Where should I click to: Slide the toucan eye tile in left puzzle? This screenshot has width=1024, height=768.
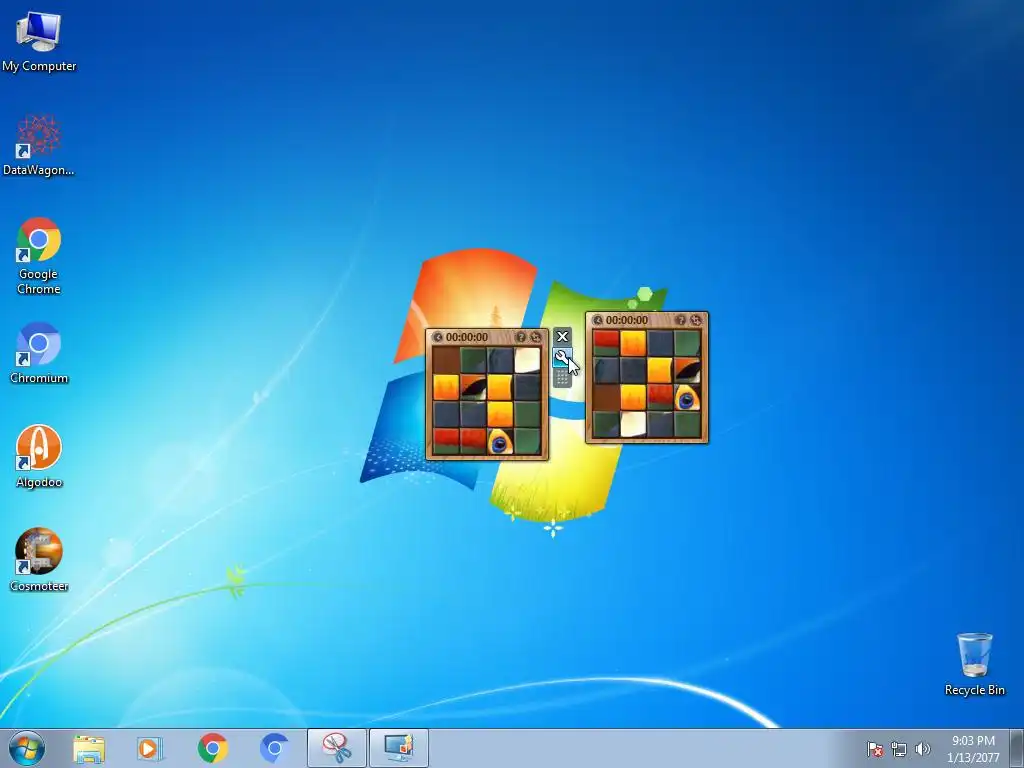pyautogui.click(x=500, y=441)
